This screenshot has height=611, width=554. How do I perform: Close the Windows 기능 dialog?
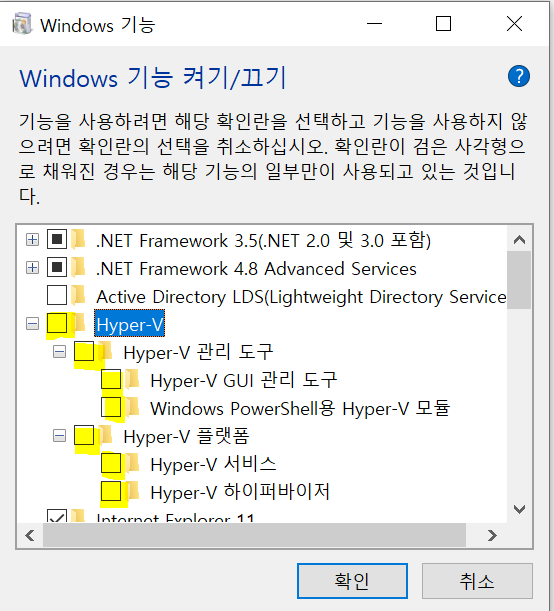(x=514, y=24)
